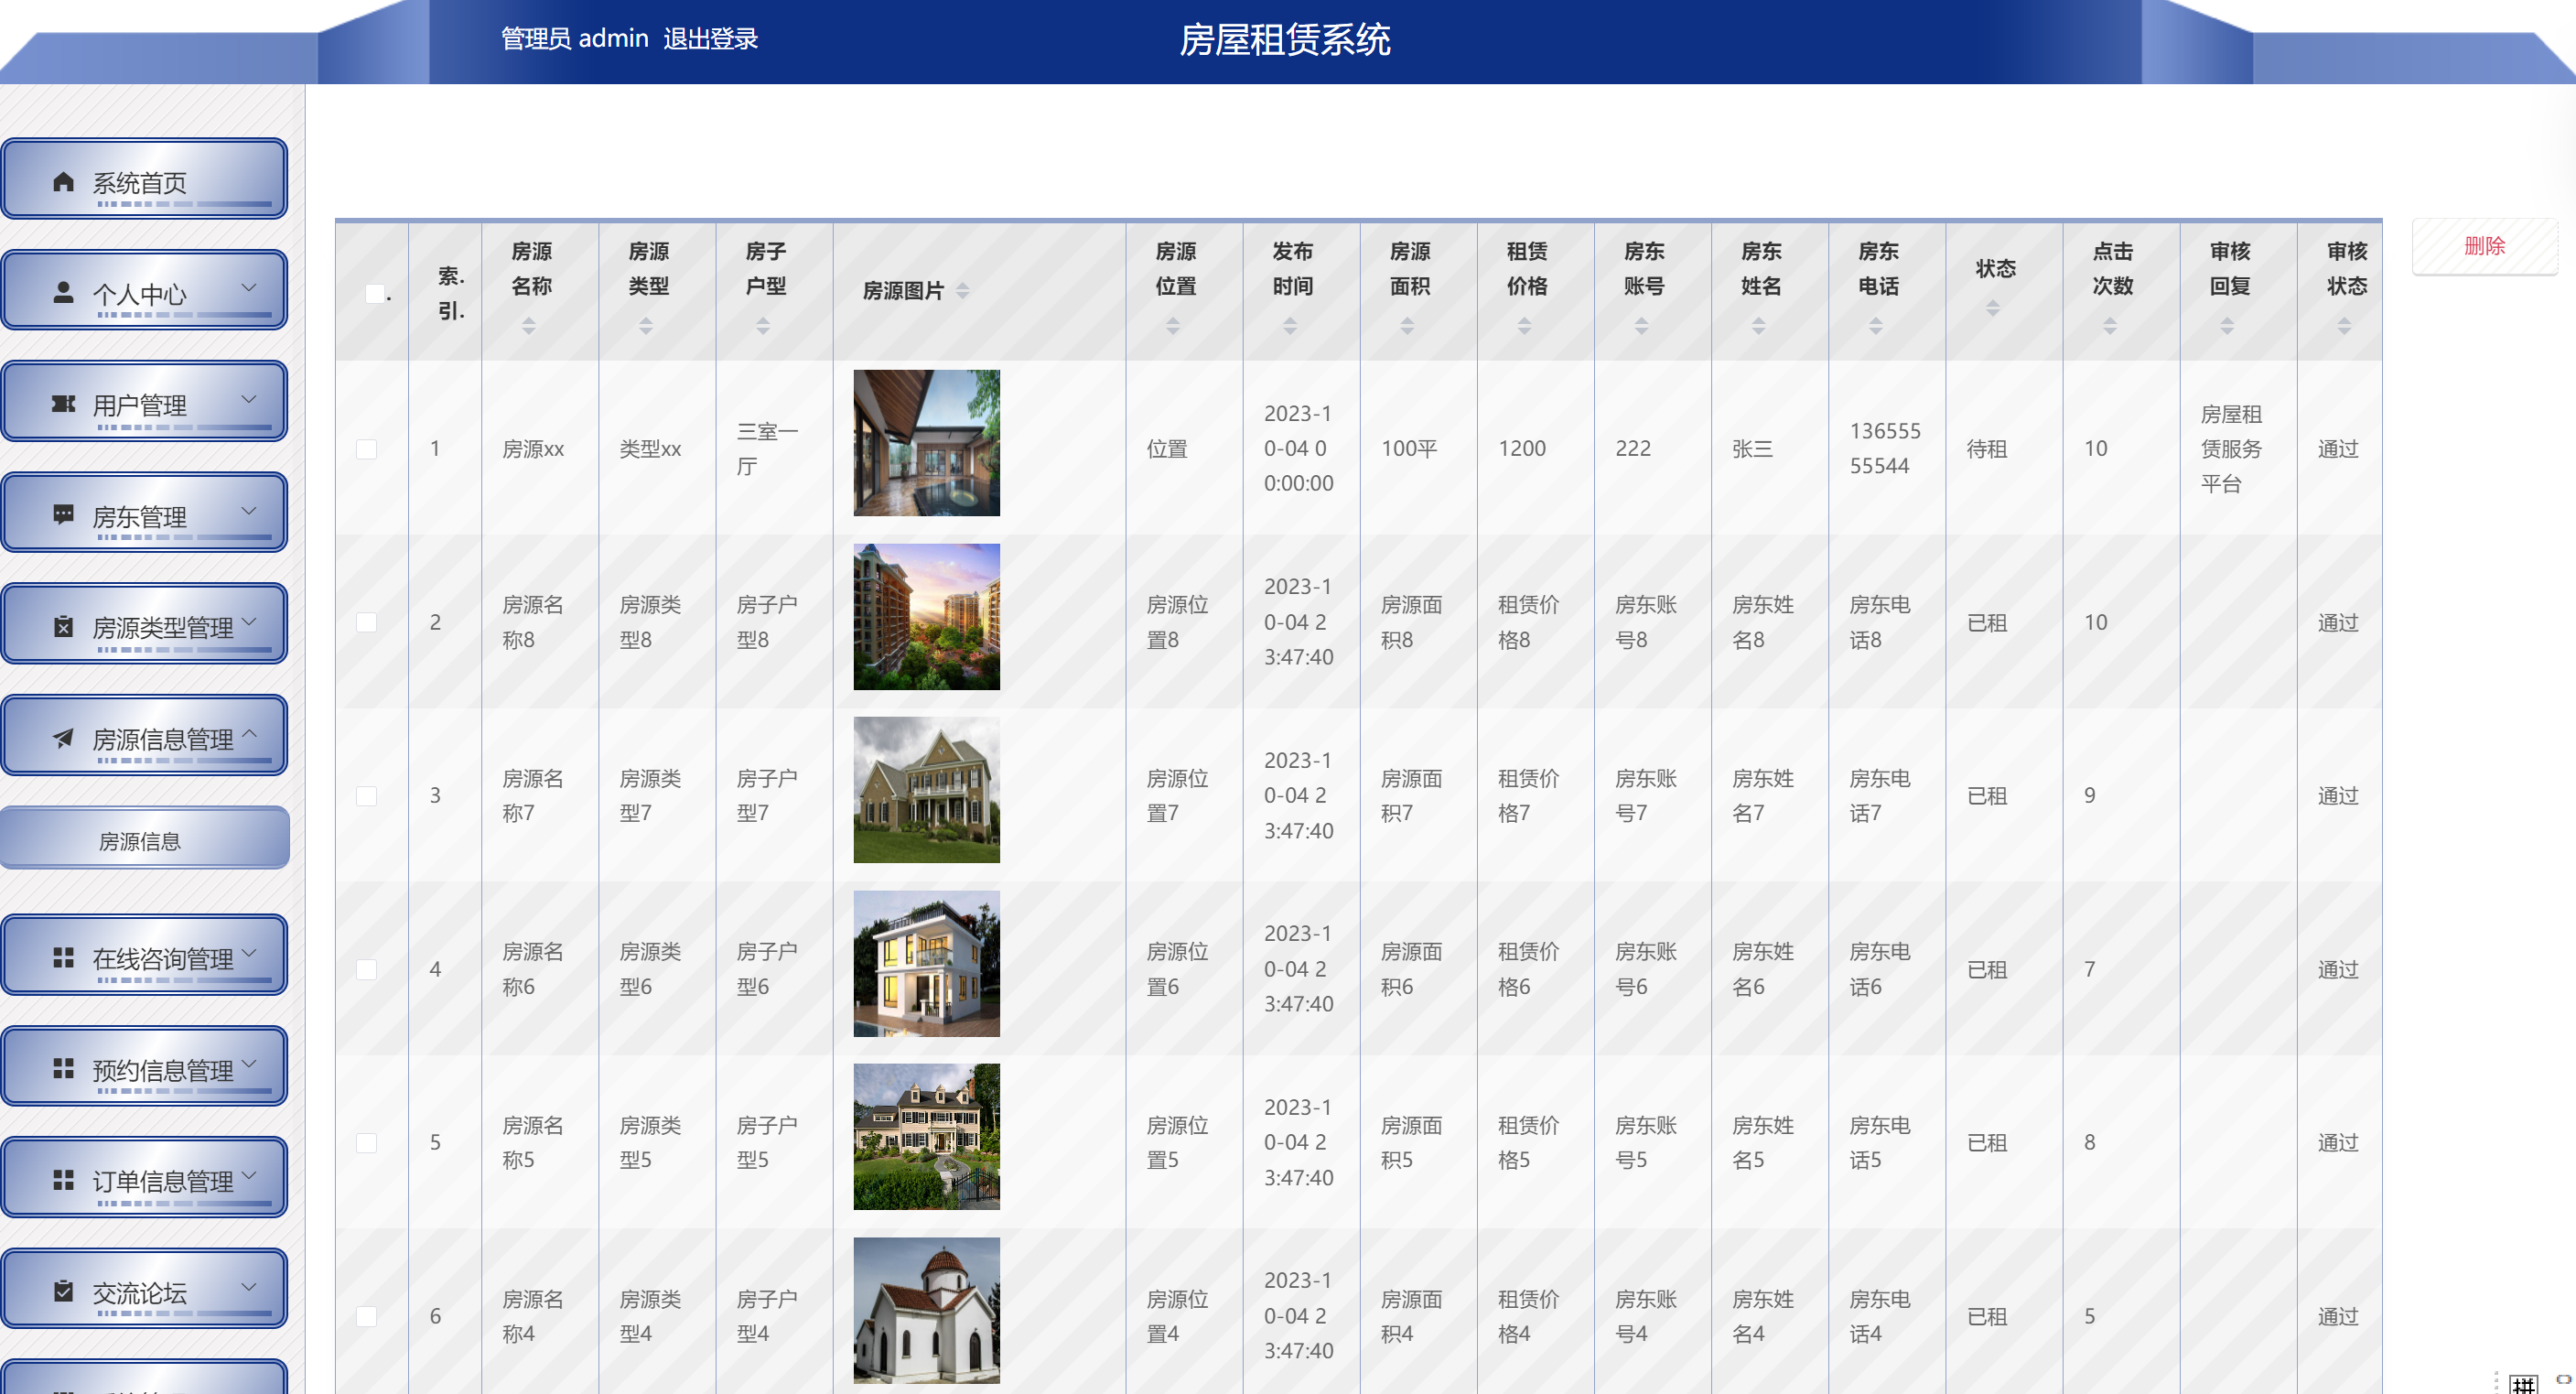The width and height of the screenshot is (2576, 1394).
Task: Click the red 删除 button
Action: click(2484, 246)
